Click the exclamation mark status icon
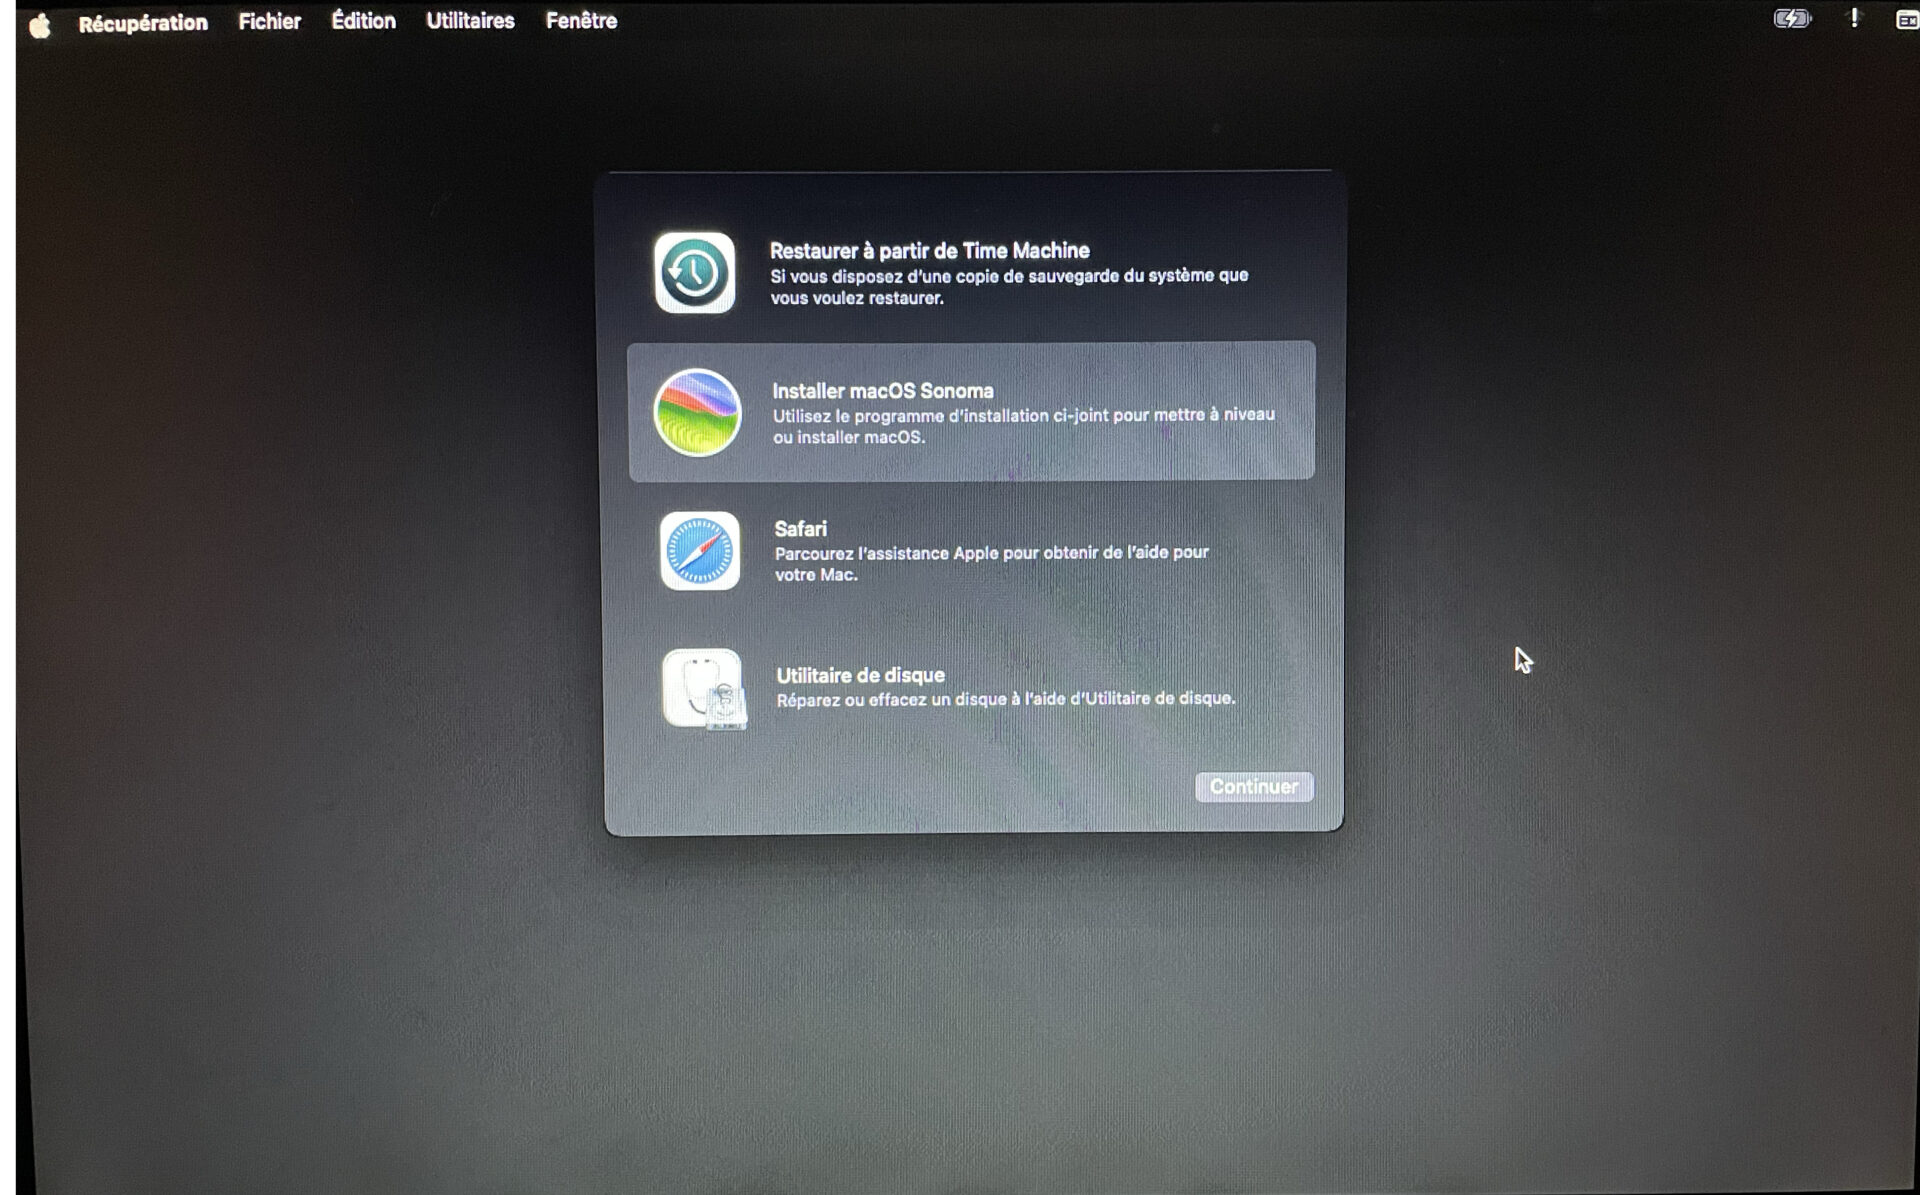Viewport: 1920px width, 1195px height. 1854,18
